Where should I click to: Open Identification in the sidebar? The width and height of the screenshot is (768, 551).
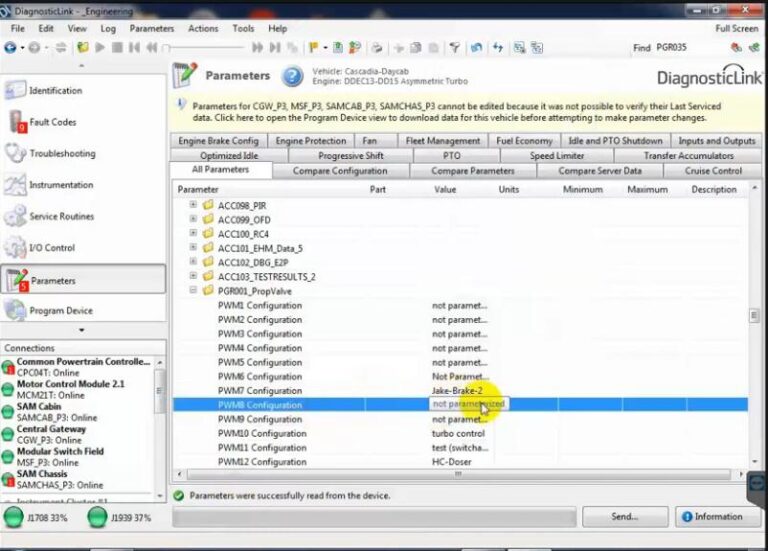(83, 91)
